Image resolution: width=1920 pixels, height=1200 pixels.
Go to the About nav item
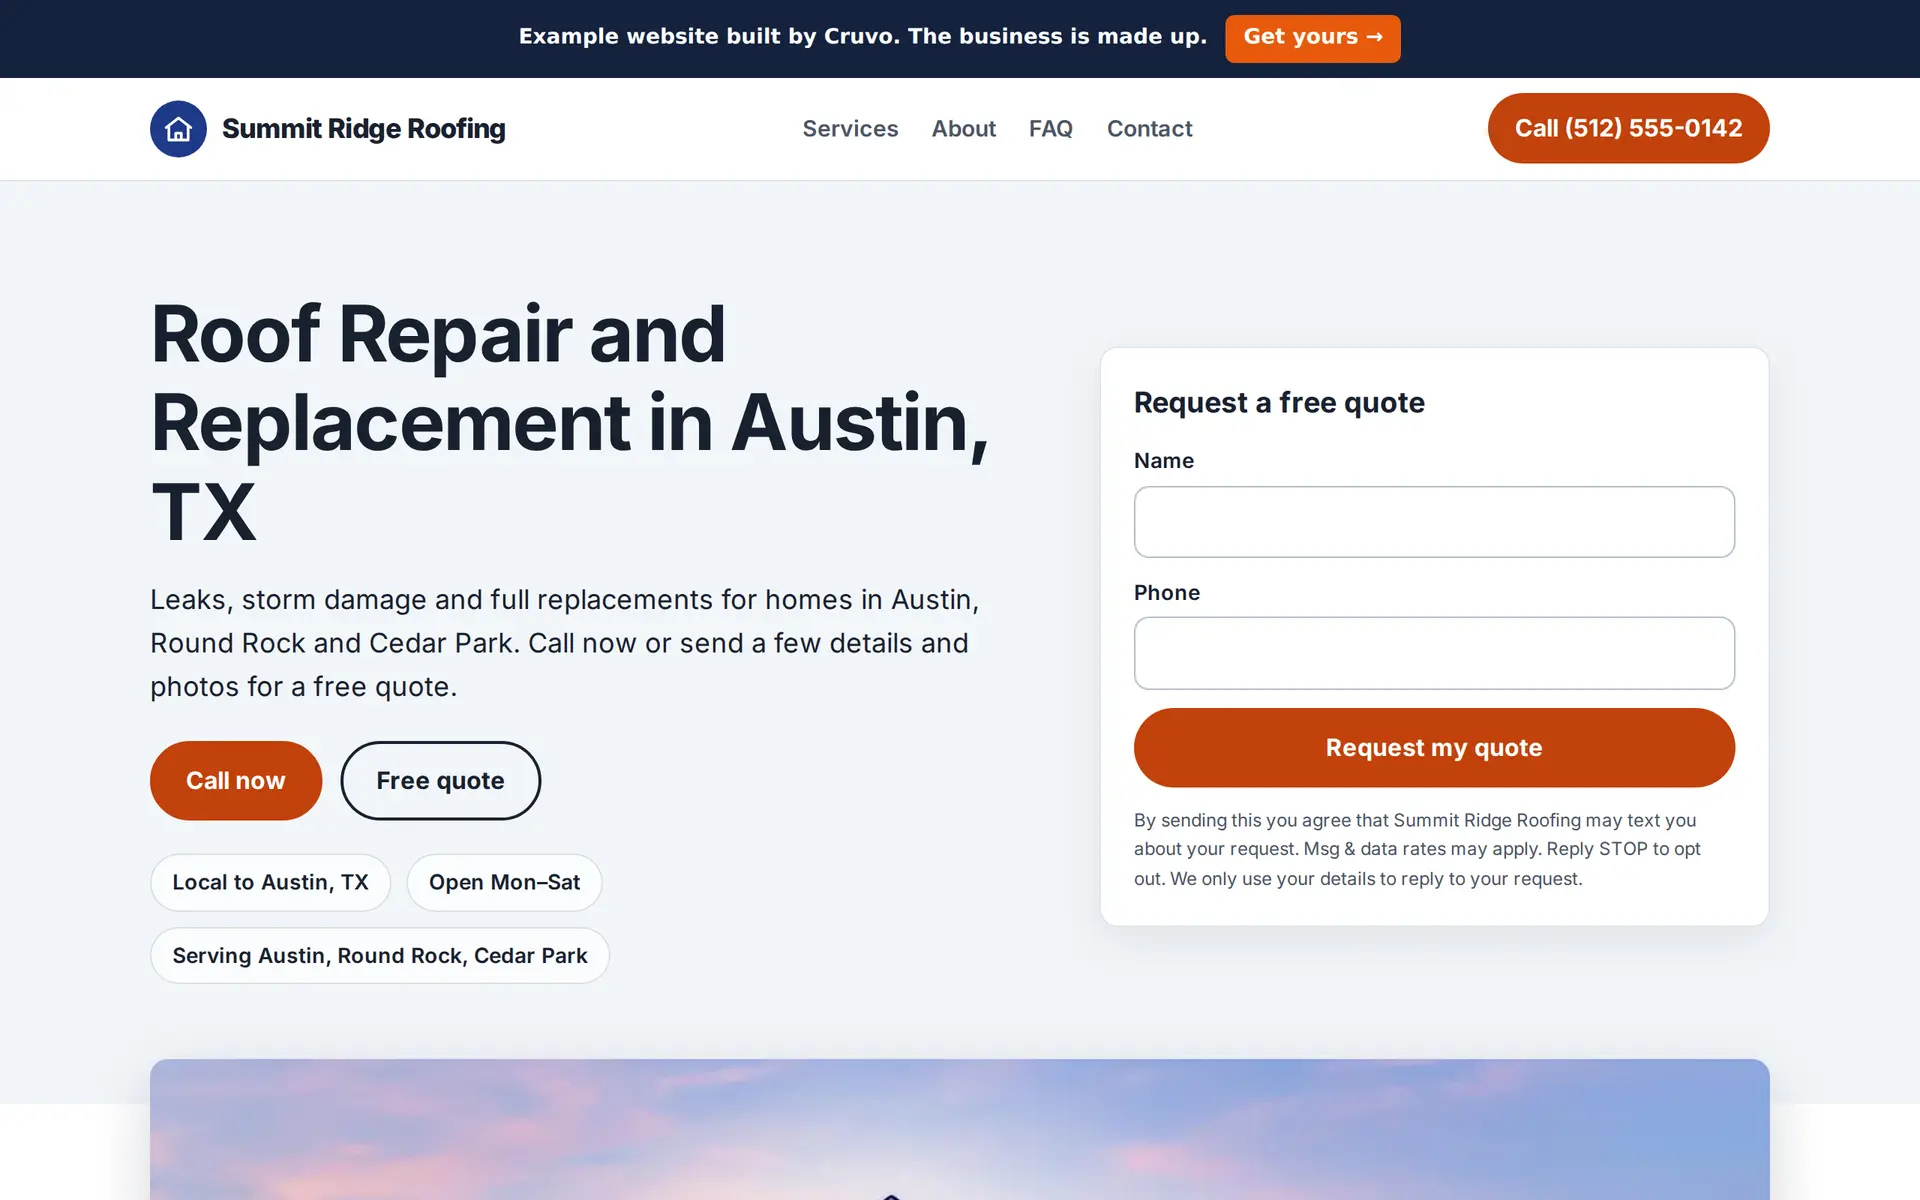click(x=963, y=129)
